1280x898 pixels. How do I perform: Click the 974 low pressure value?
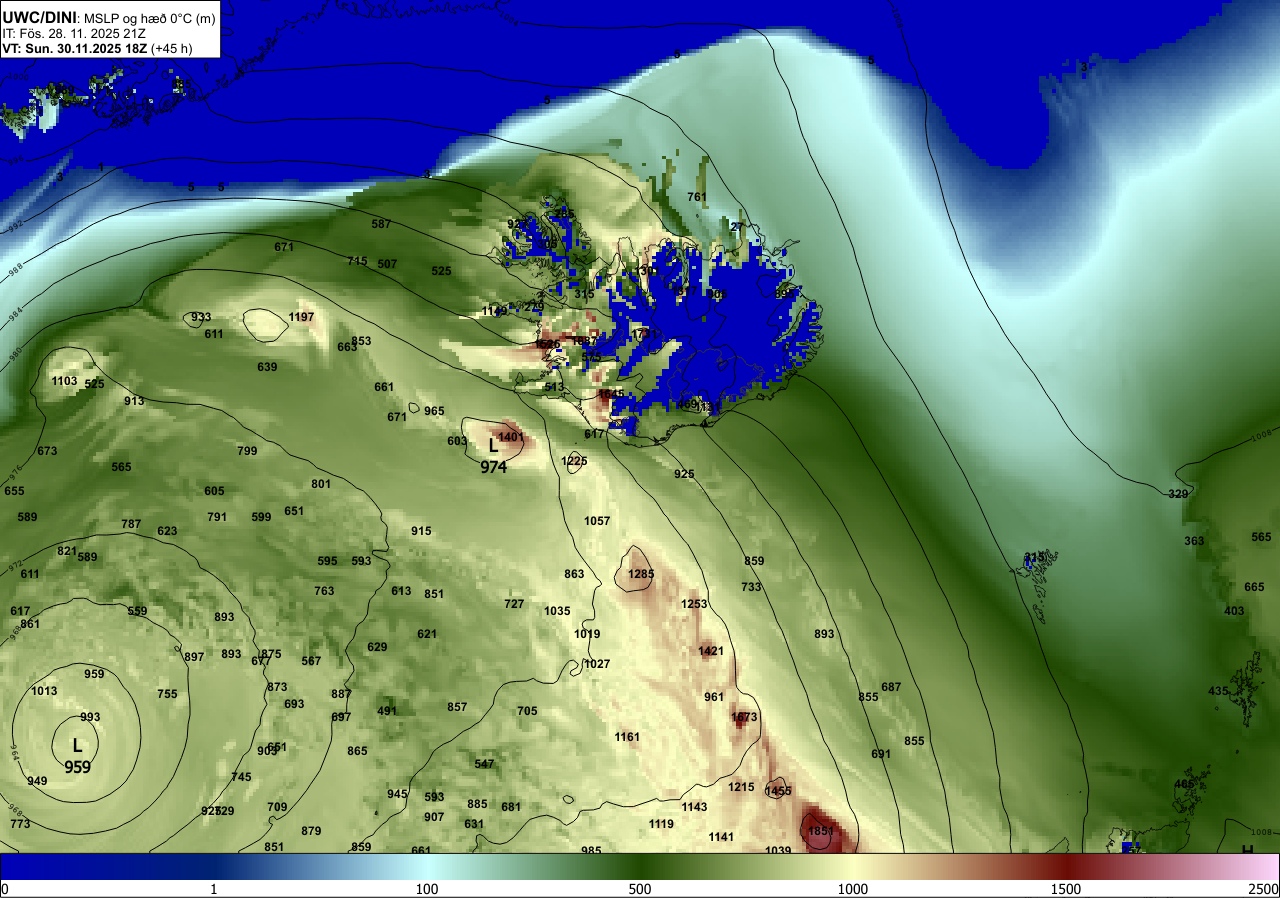click(493, 466)
